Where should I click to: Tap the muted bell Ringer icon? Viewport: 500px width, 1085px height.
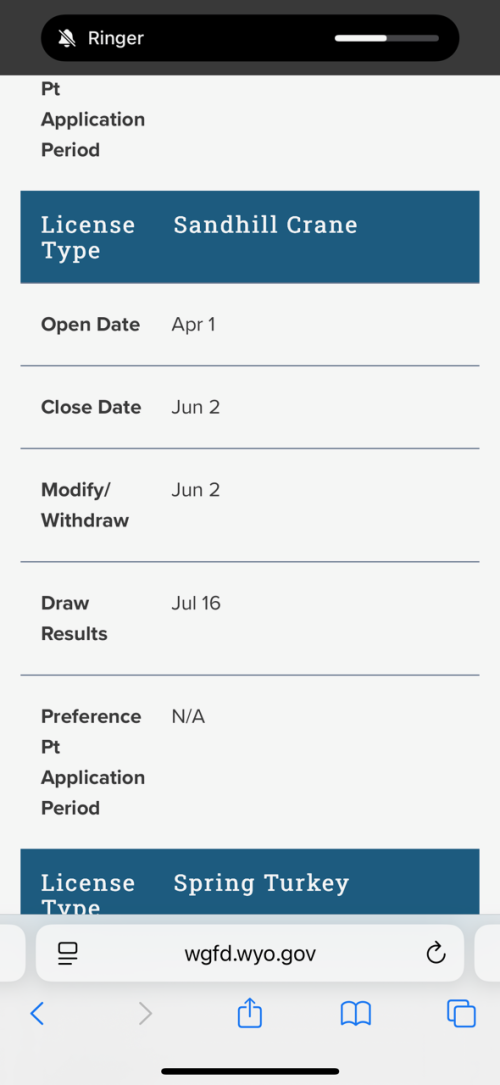click(x=67, y=38)
